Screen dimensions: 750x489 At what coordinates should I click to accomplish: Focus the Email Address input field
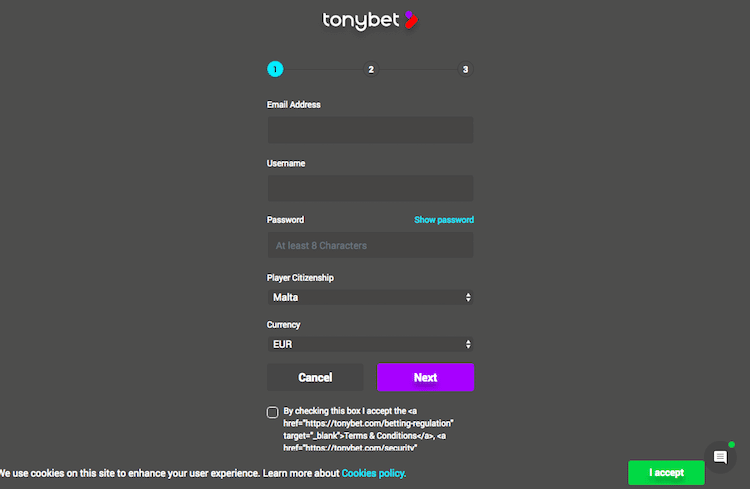(x=370, y=130)
